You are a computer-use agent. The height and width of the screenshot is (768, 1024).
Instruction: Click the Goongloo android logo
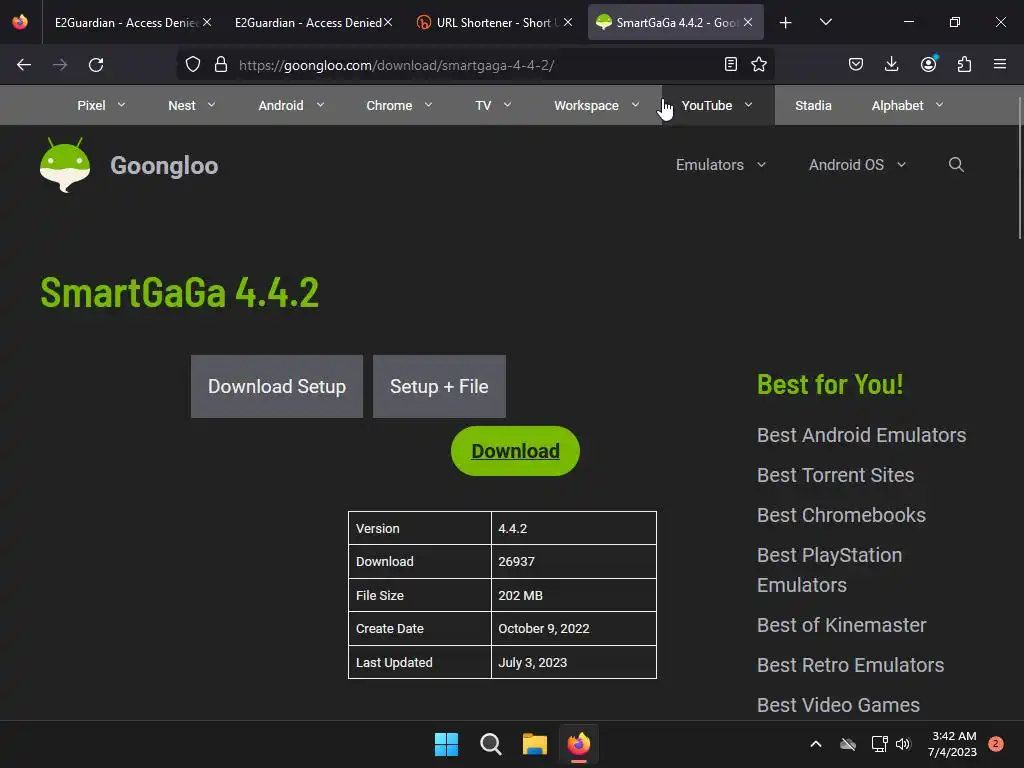(65, 165)
